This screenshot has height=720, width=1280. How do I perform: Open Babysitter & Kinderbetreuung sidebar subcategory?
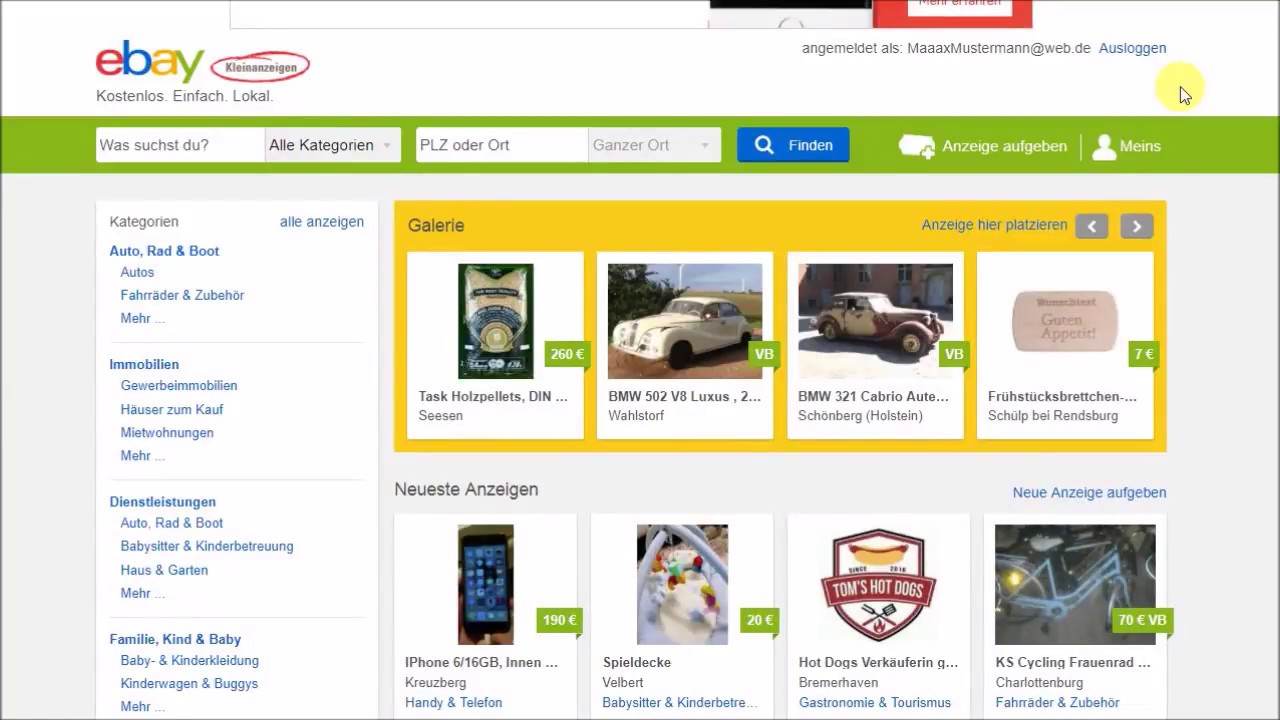[x=207, y=546]
